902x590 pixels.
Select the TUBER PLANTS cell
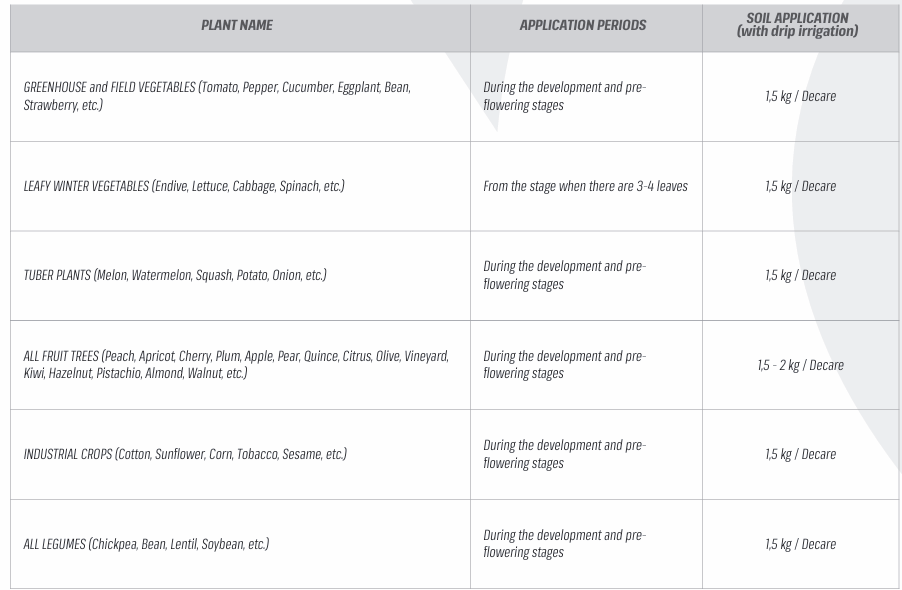coord(240,275)
